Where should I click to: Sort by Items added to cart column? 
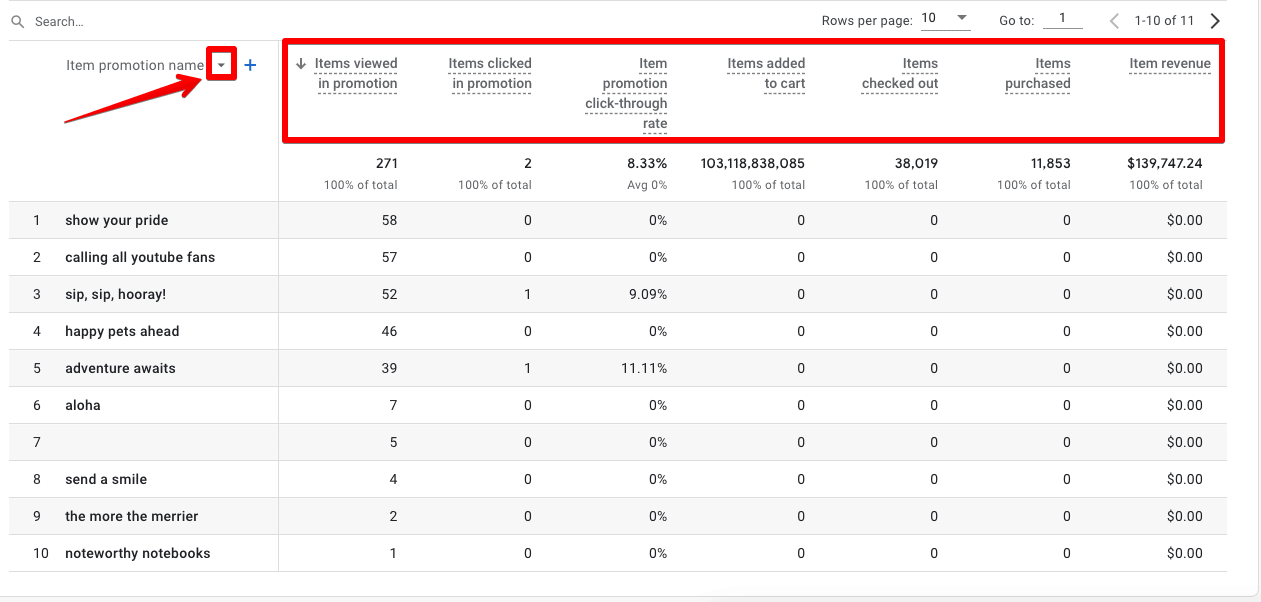tap(766, 73)
